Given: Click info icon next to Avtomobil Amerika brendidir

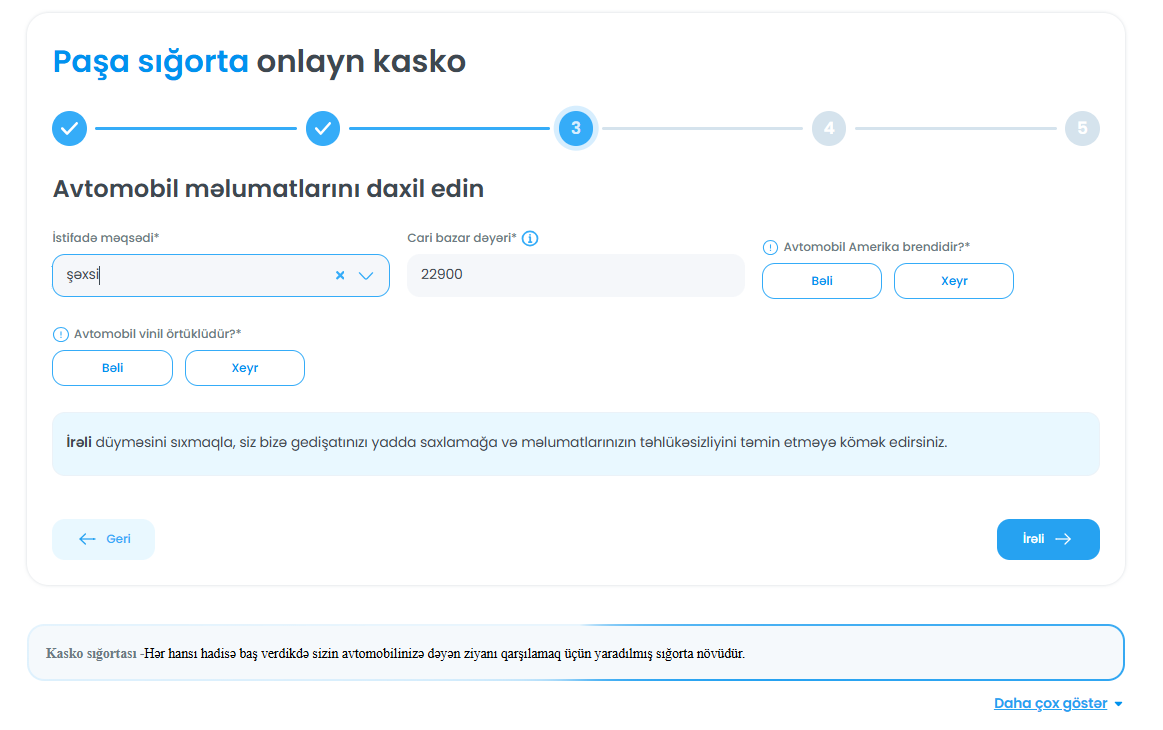Looking at the screenshot, I should pyautogui.click(x=770, y=247).
